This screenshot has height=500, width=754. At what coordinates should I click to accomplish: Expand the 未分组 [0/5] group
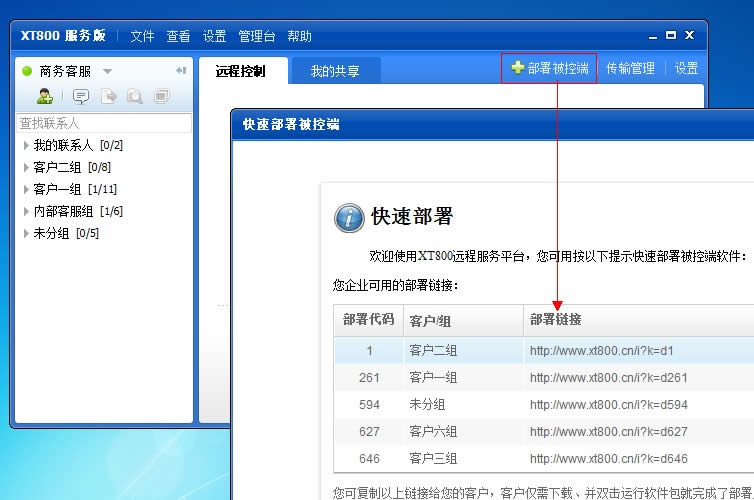pyautogui.click(x=26, y=234)
